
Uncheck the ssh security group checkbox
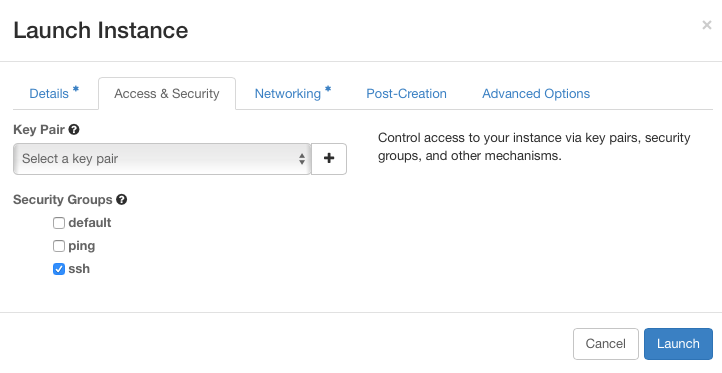click(x=58, y=269)
